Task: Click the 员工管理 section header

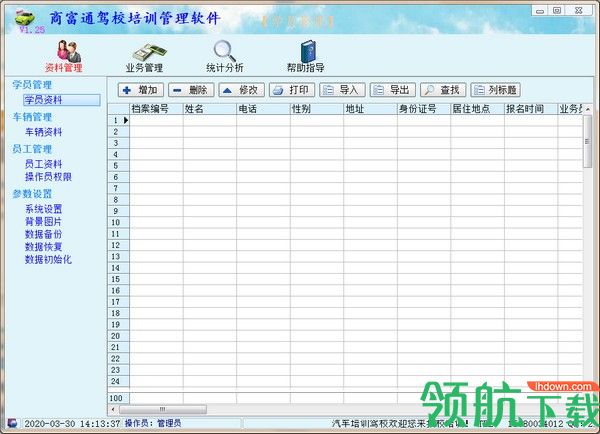Action: [x=32, y=149]
